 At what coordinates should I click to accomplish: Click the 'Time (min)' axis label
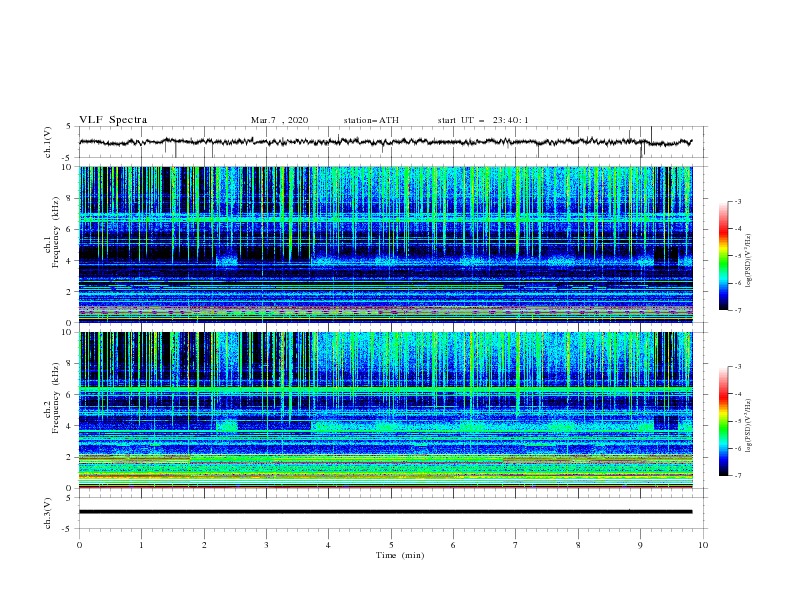400,555
